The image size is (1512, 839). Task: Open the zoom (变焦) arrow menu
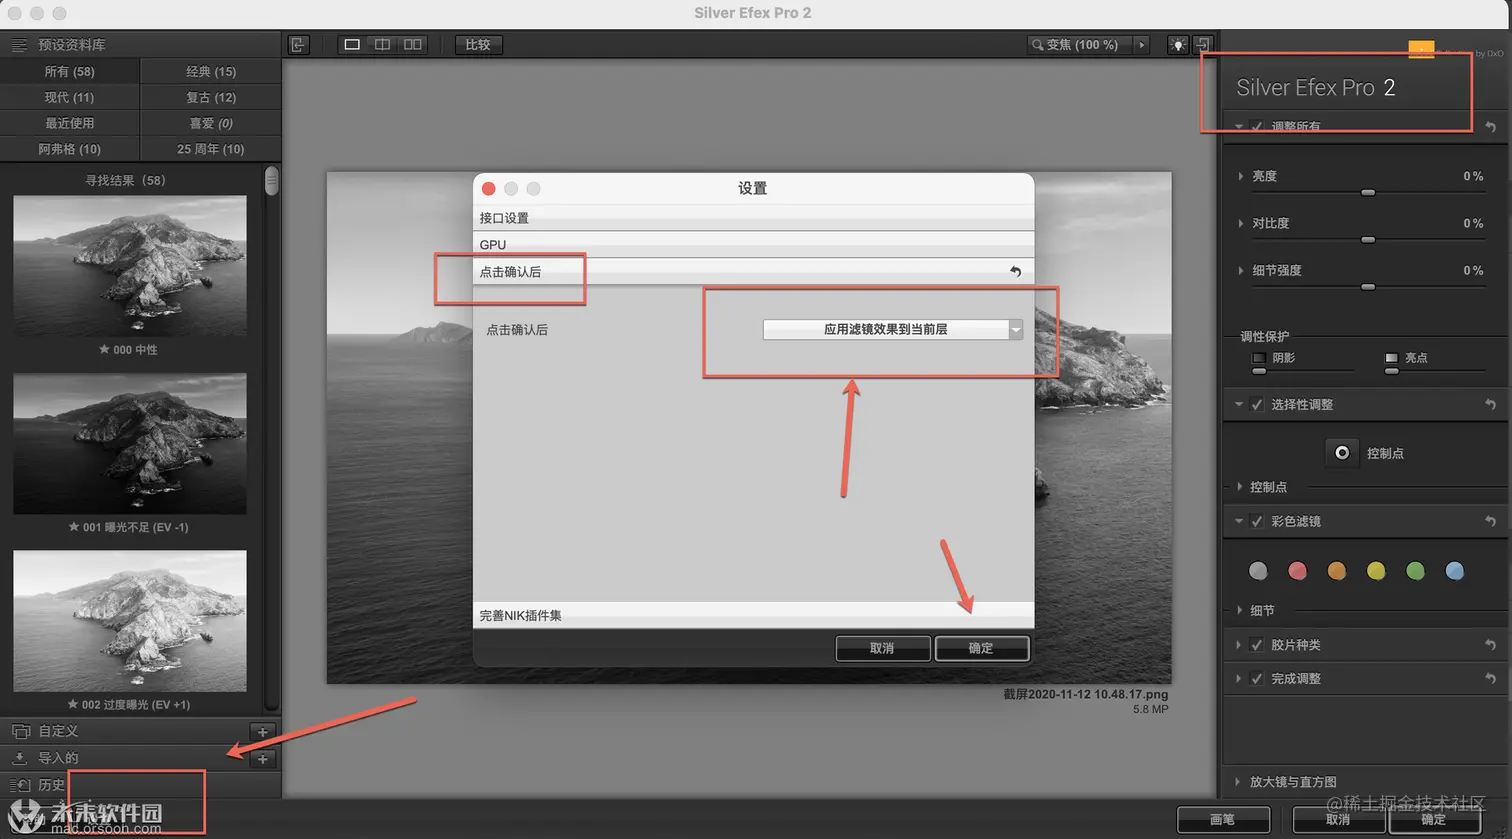[1142, 45]
